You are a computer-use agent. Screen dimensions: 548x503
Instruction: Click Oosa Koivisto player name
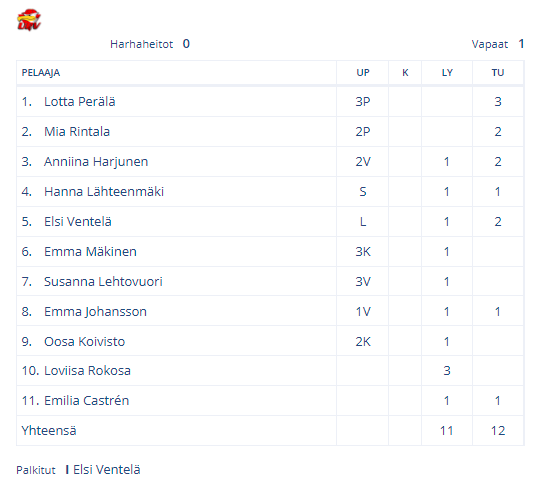[x=84, y=342]
